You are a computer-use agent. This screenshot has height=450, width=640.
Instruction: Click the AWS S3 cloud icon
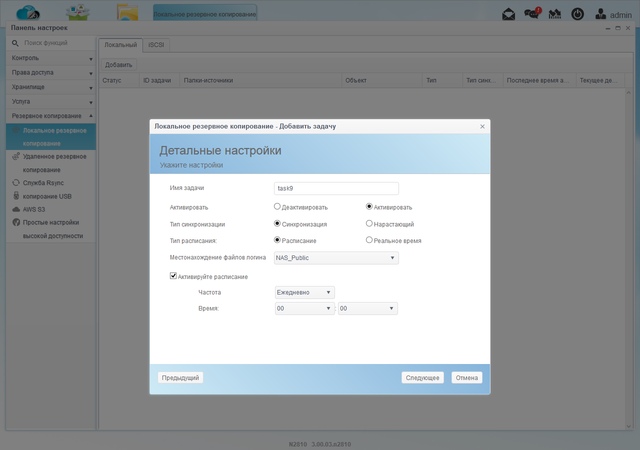click(16, 209)
